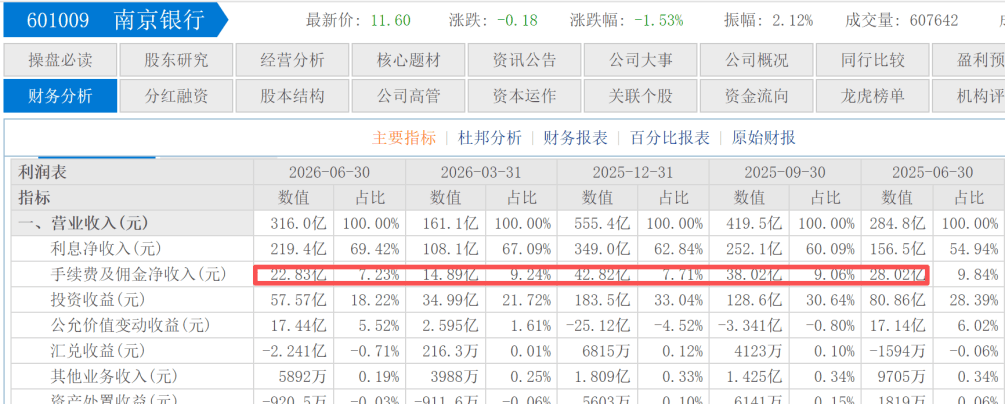Open the 资讯公告 tab
This screenshot has height=404, width=1005.
(x=524, y=60)
